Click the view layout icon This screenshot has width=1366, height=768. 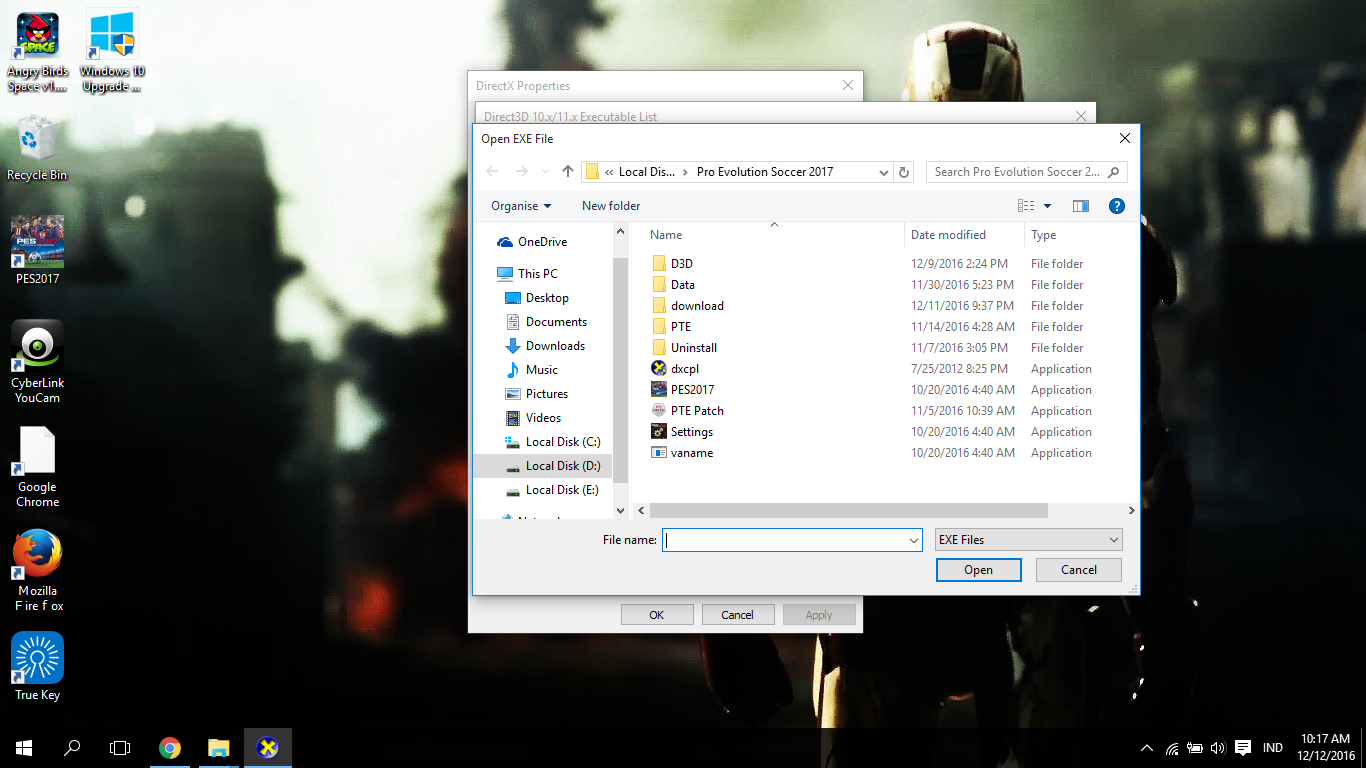point(1026,206)
